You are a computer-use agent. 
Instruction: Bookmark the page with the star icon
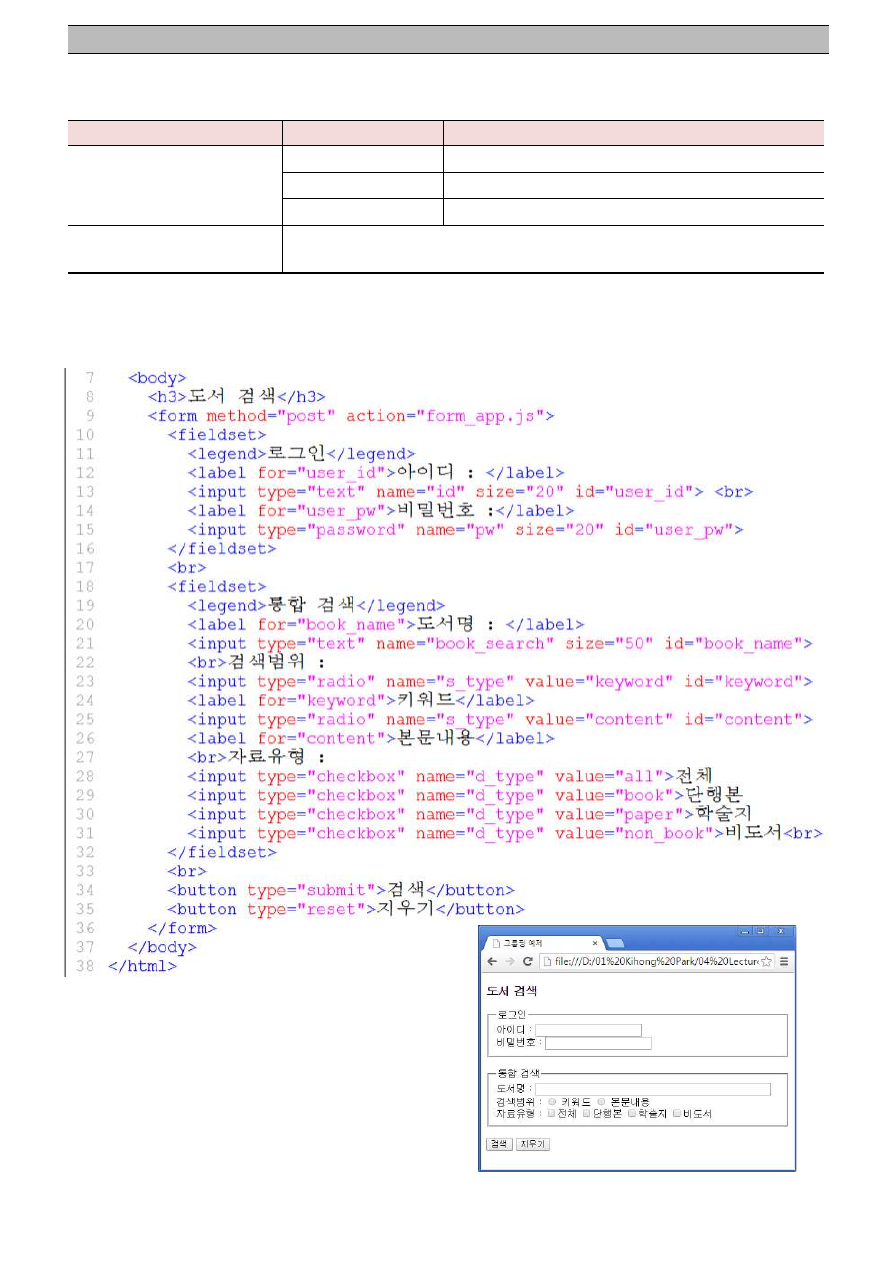pyautogui.click(x=766, y=962)
